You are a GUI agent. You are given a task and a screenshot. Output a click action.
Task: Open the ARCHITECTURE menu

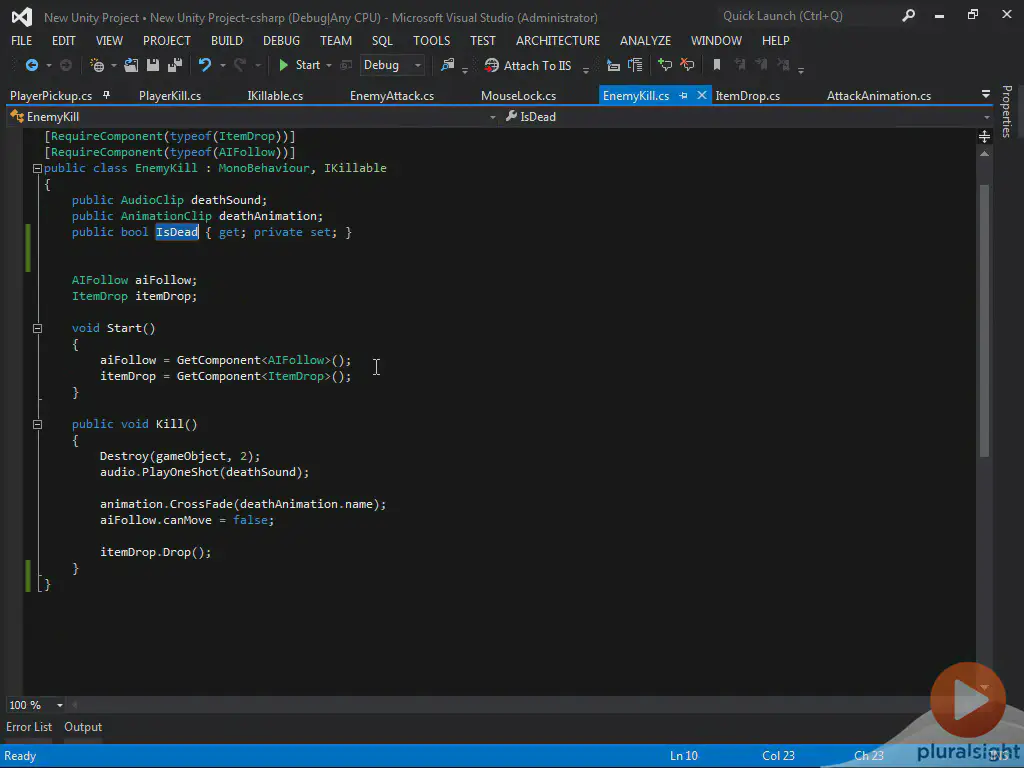(558, 40)
